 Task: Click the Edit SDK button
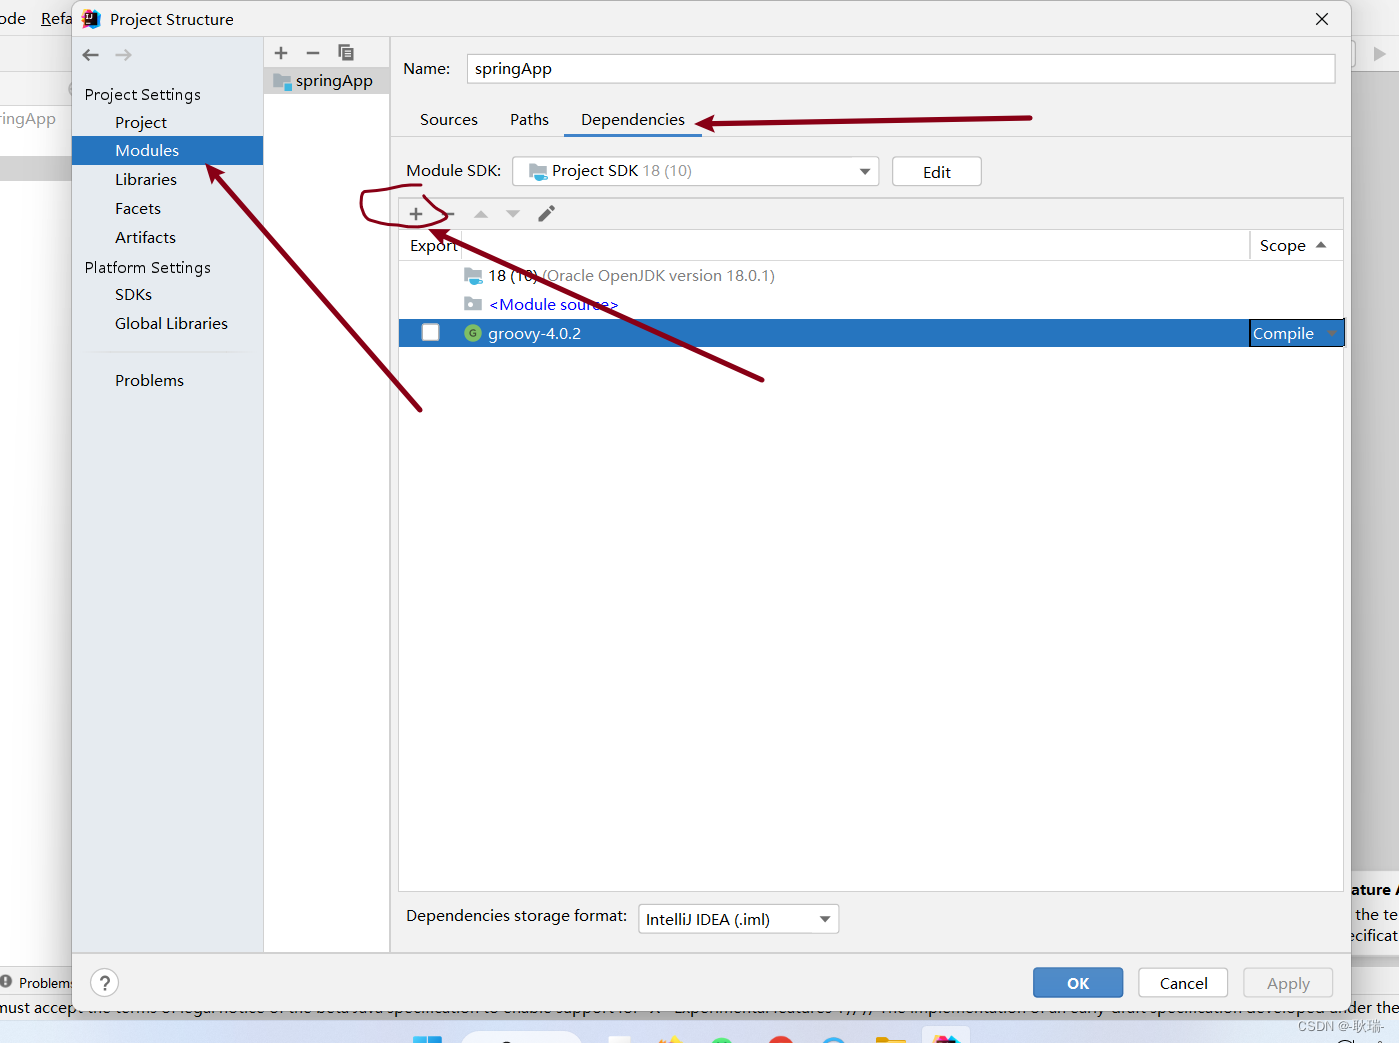pyautogui.click(x=936, y=172)
